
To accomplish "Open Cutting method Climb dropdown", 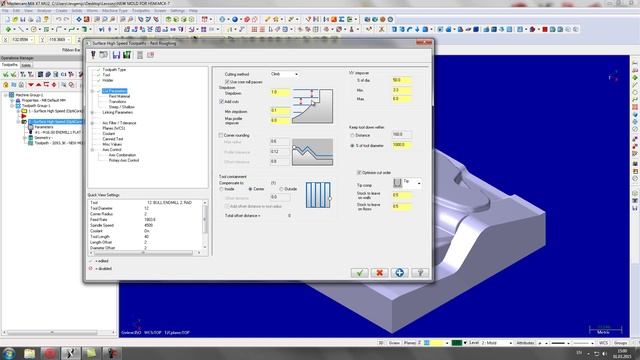I will [x=284, y=74].
